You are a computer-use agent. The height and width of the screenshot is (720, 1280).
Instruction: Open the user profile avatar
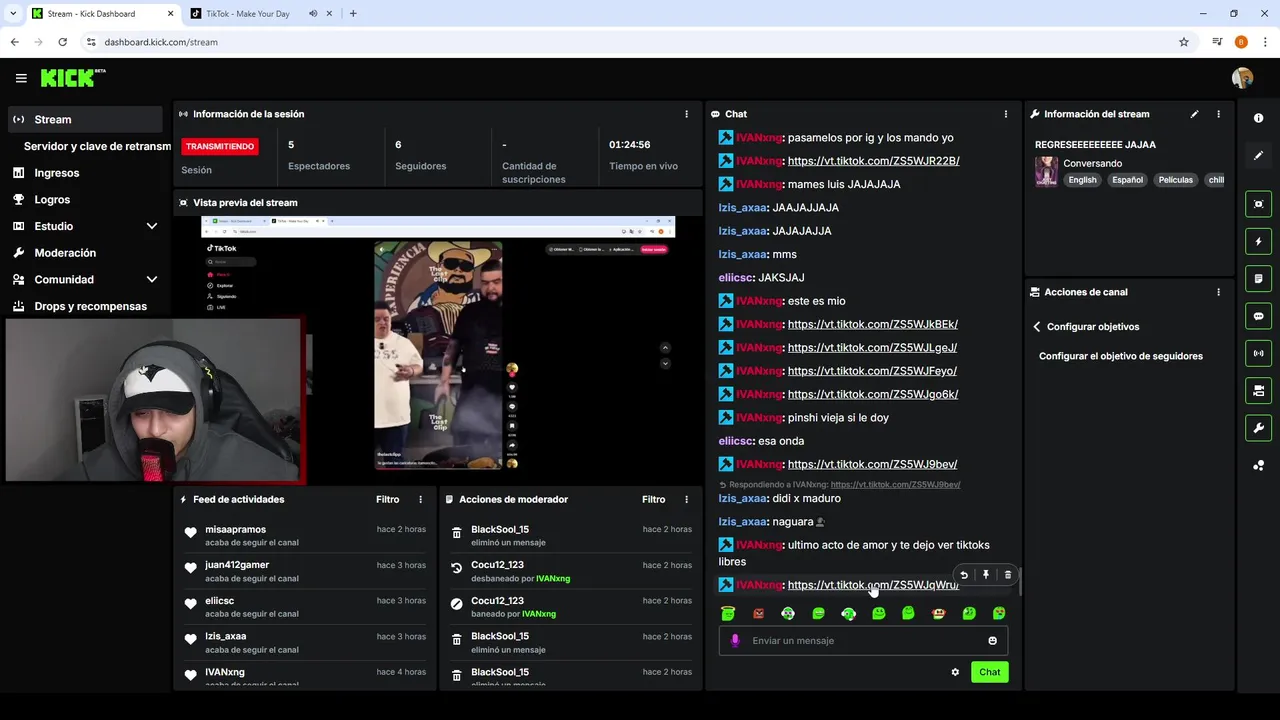pyautogui.click(x=1242, y=78)
